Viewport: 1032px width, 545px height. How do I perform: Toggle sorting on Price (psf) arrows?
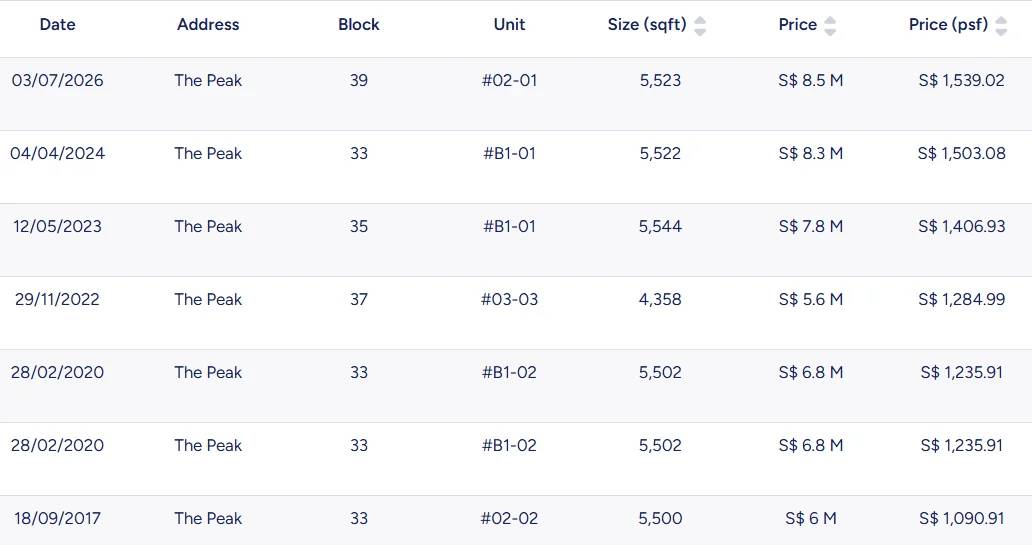[1000, 26]
